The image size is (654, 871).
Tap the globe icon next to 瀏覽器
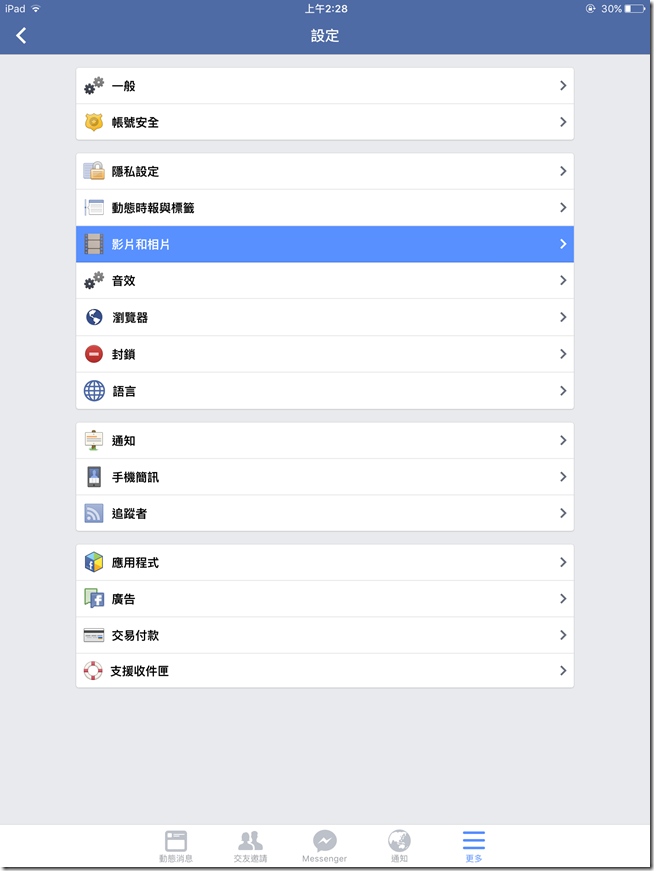(94, 317)
